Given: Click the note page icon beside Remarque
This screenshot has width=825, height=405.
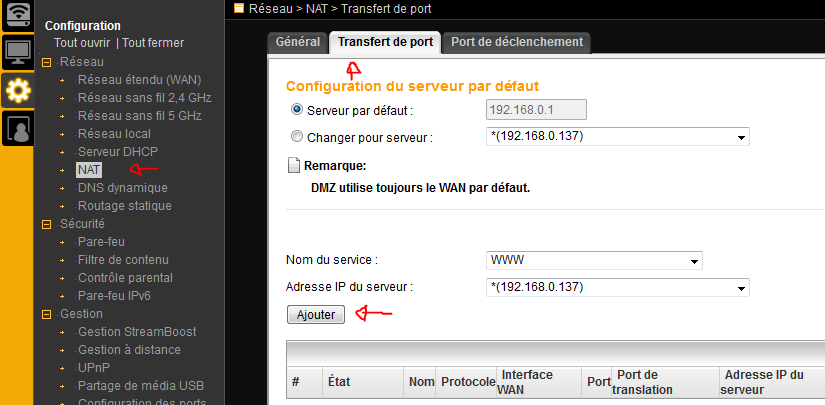Looking at the screenshot, I should click(294, 166).
